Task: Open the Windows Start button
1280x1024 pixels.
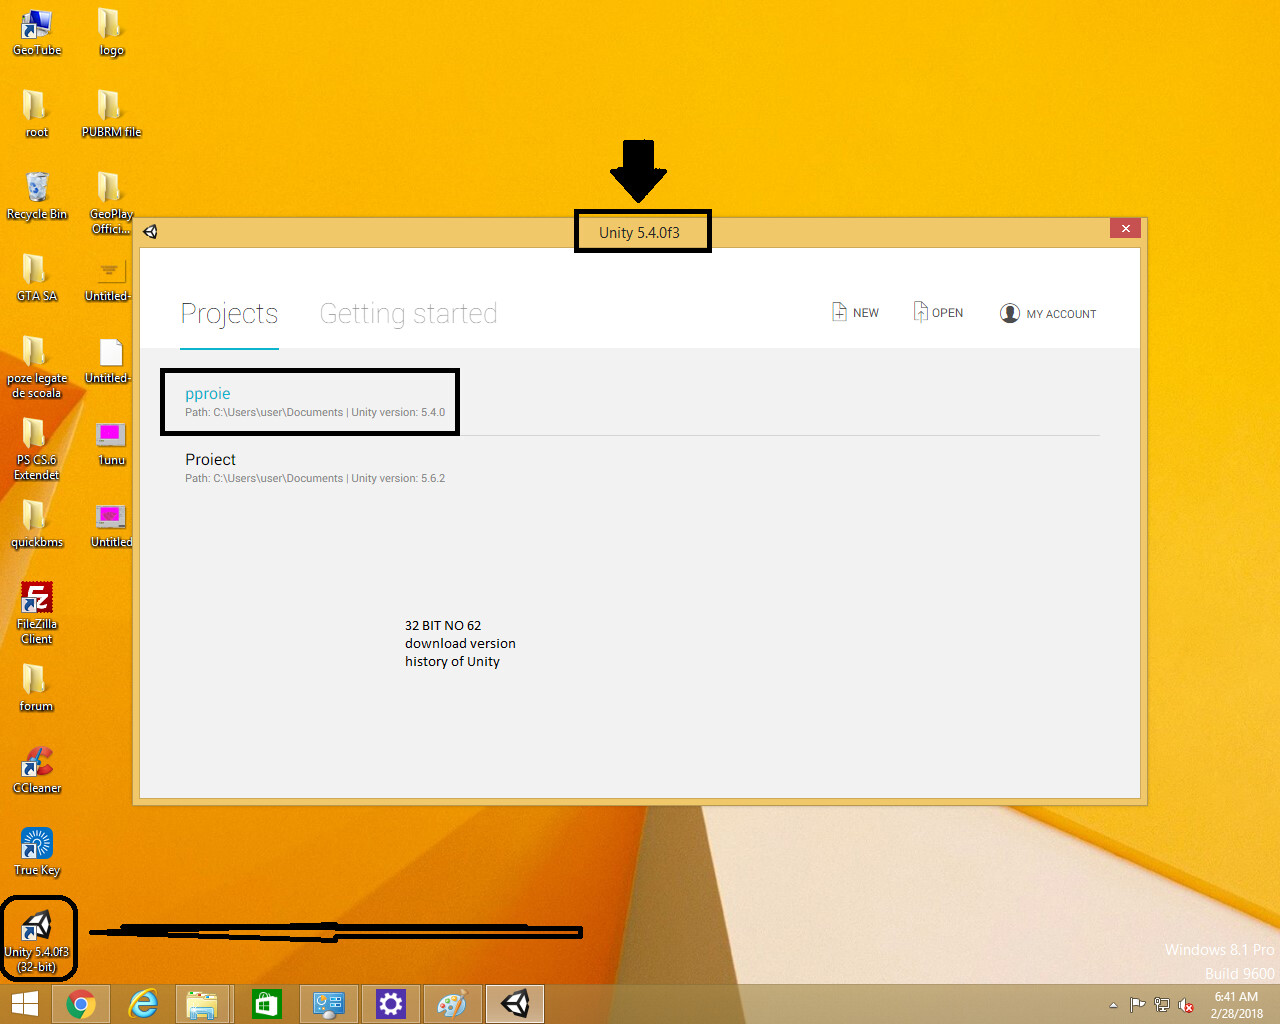Action: point(24,1004)
